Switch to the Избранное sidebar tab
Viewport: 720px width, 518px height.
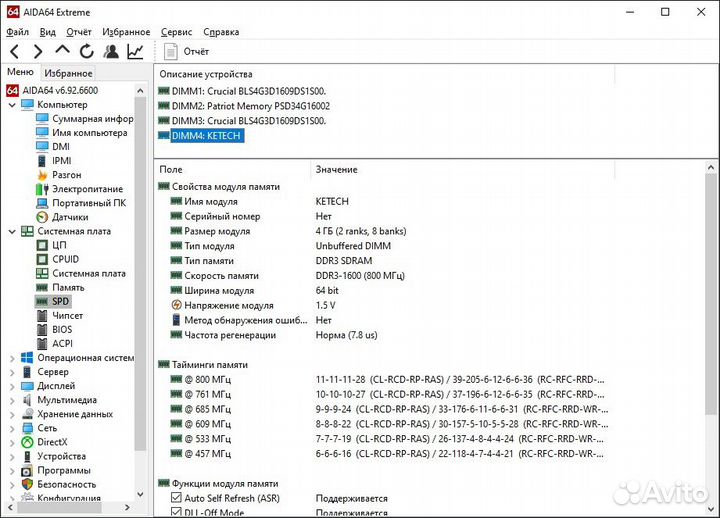(68, 73)
